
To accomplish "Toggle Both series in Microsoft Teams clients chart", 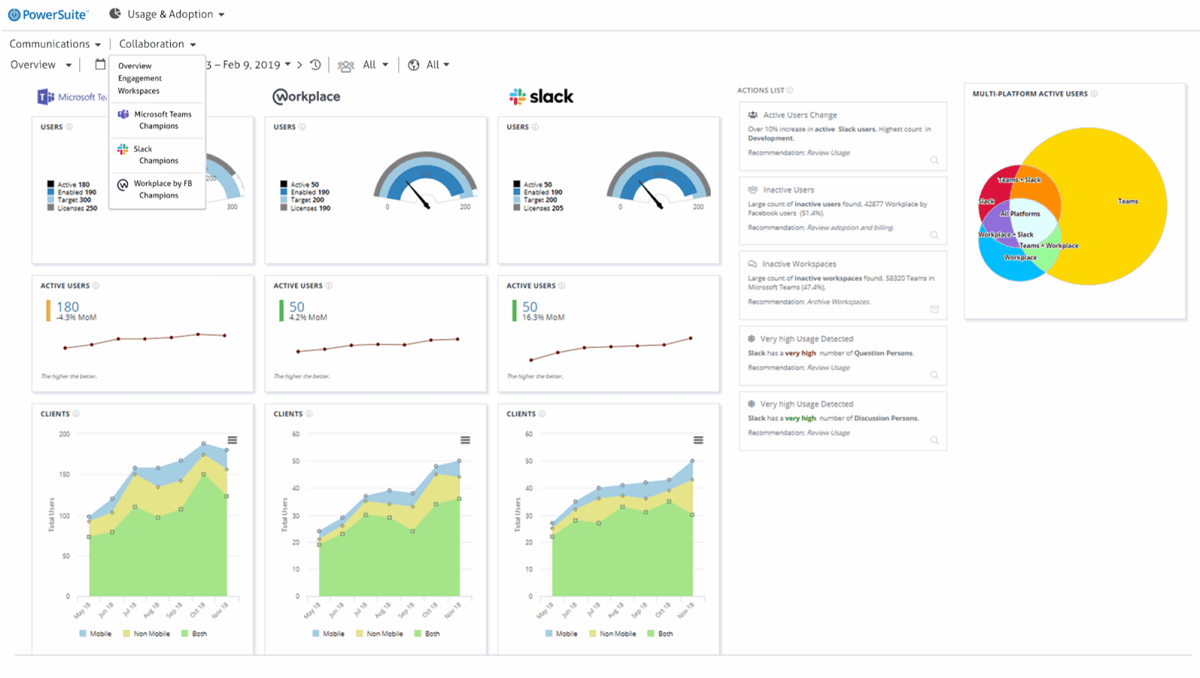I will point(194,633).
